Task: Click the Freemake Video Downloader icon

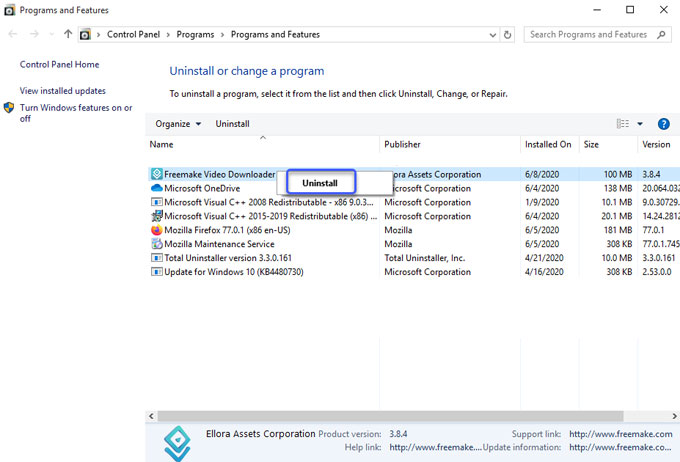Action: [x=157, y=174]
